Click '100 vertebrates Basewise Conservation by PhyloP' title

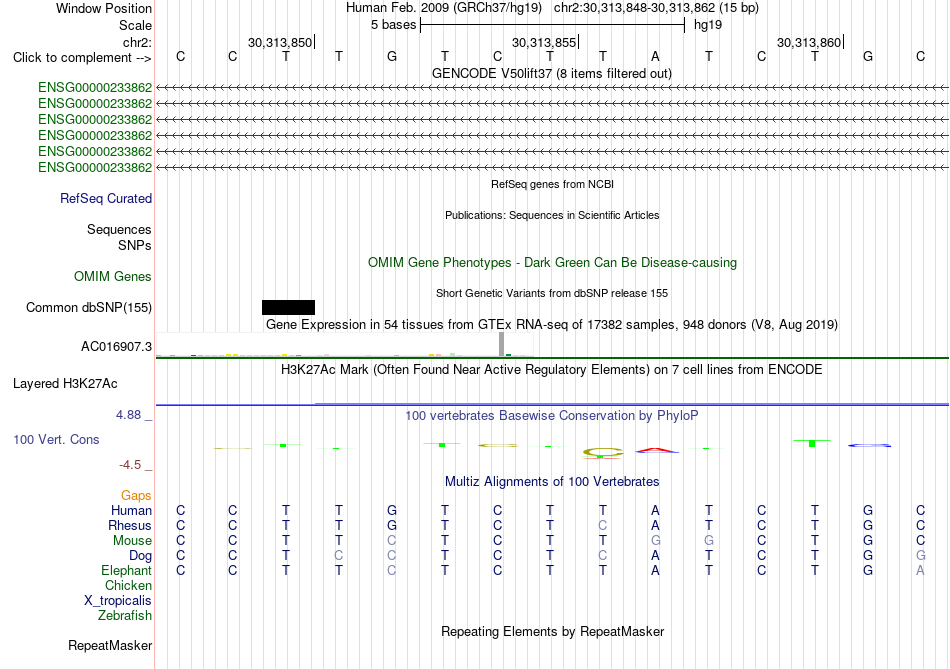click(x=551, y=416)
